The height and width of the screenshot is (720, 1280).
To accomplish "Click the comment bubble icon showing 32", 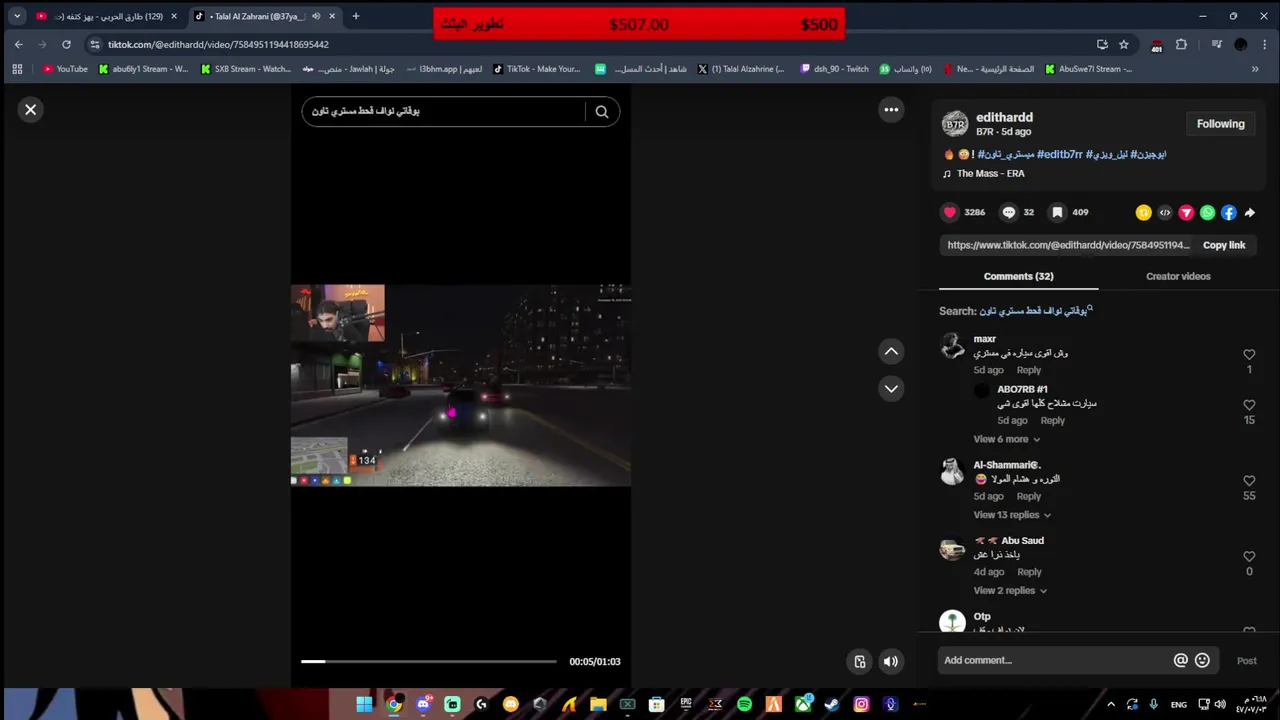I will [1009, 212].
